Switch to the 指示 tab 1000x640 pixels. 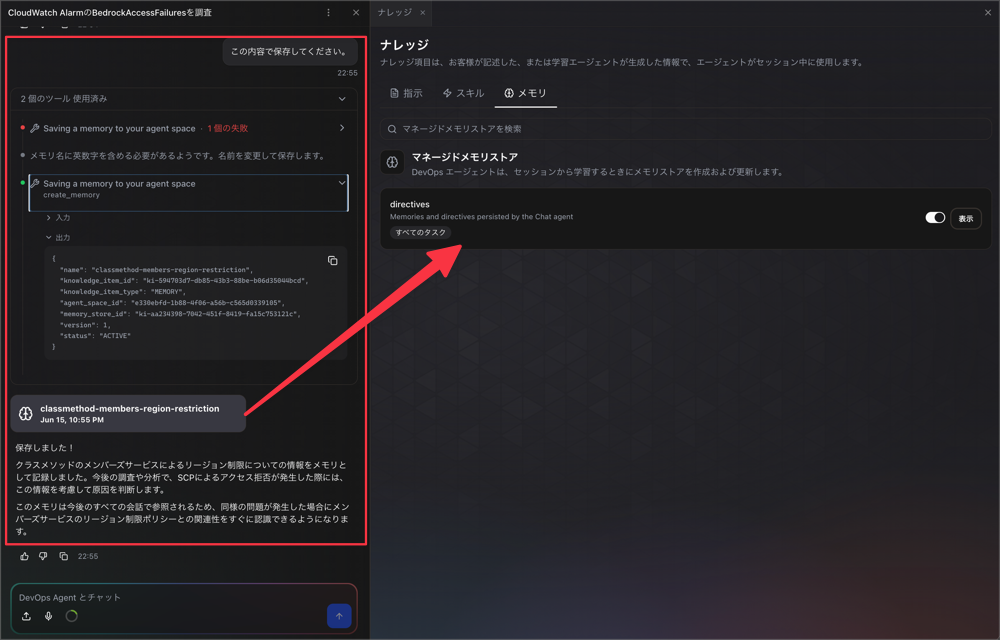click(406, 93)
